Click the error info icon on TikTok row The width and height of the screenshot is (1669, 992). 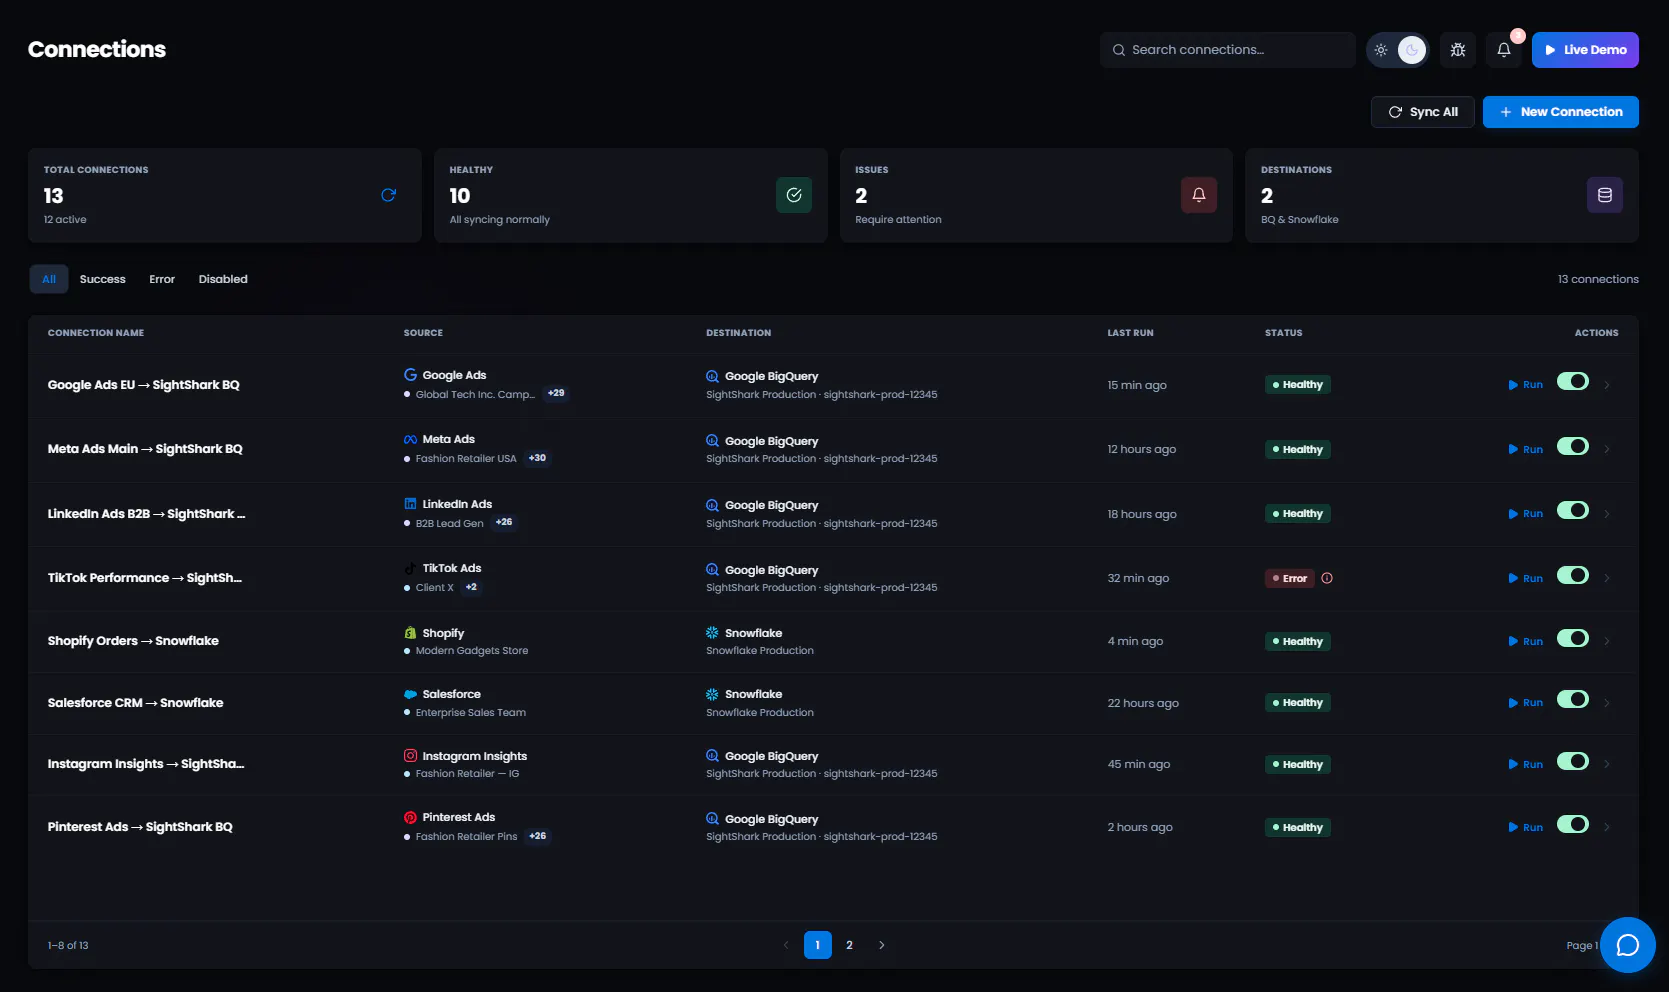pos(1327,578)
